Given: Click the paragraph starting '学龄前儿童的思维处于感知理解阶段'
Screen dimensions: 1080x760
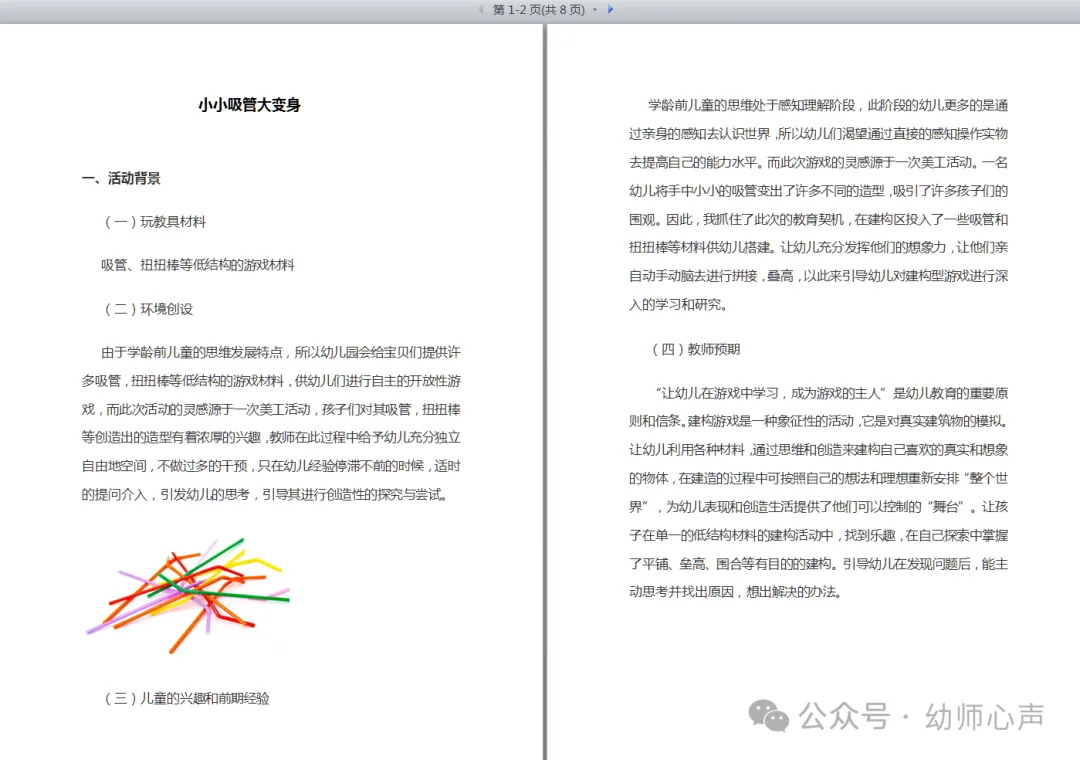Looking at the screenshot, I should pyautogui.click(x=818, y=205).
